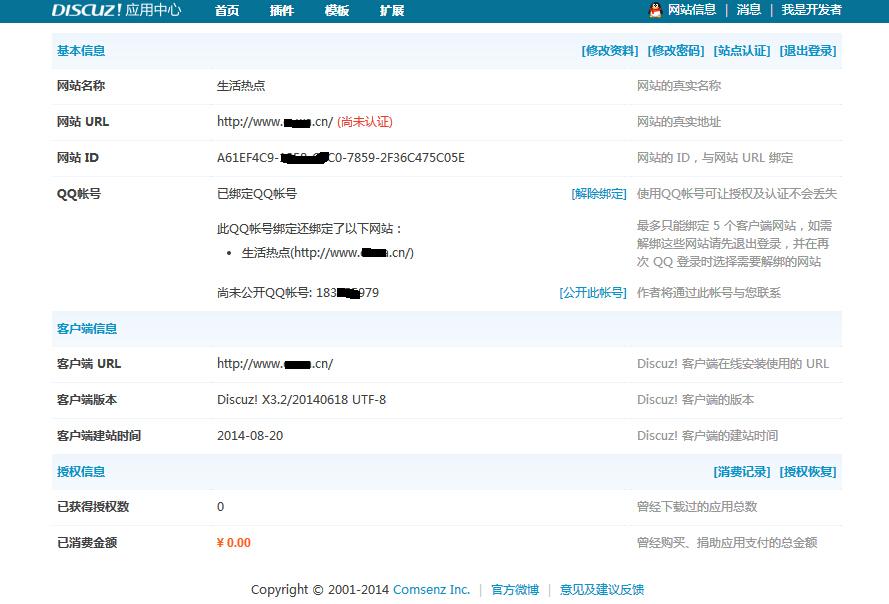This screenshot has width=889, height=604.
Task: Open the 首页 menu item
Action: pyautogui.click(x=227, y=11)
